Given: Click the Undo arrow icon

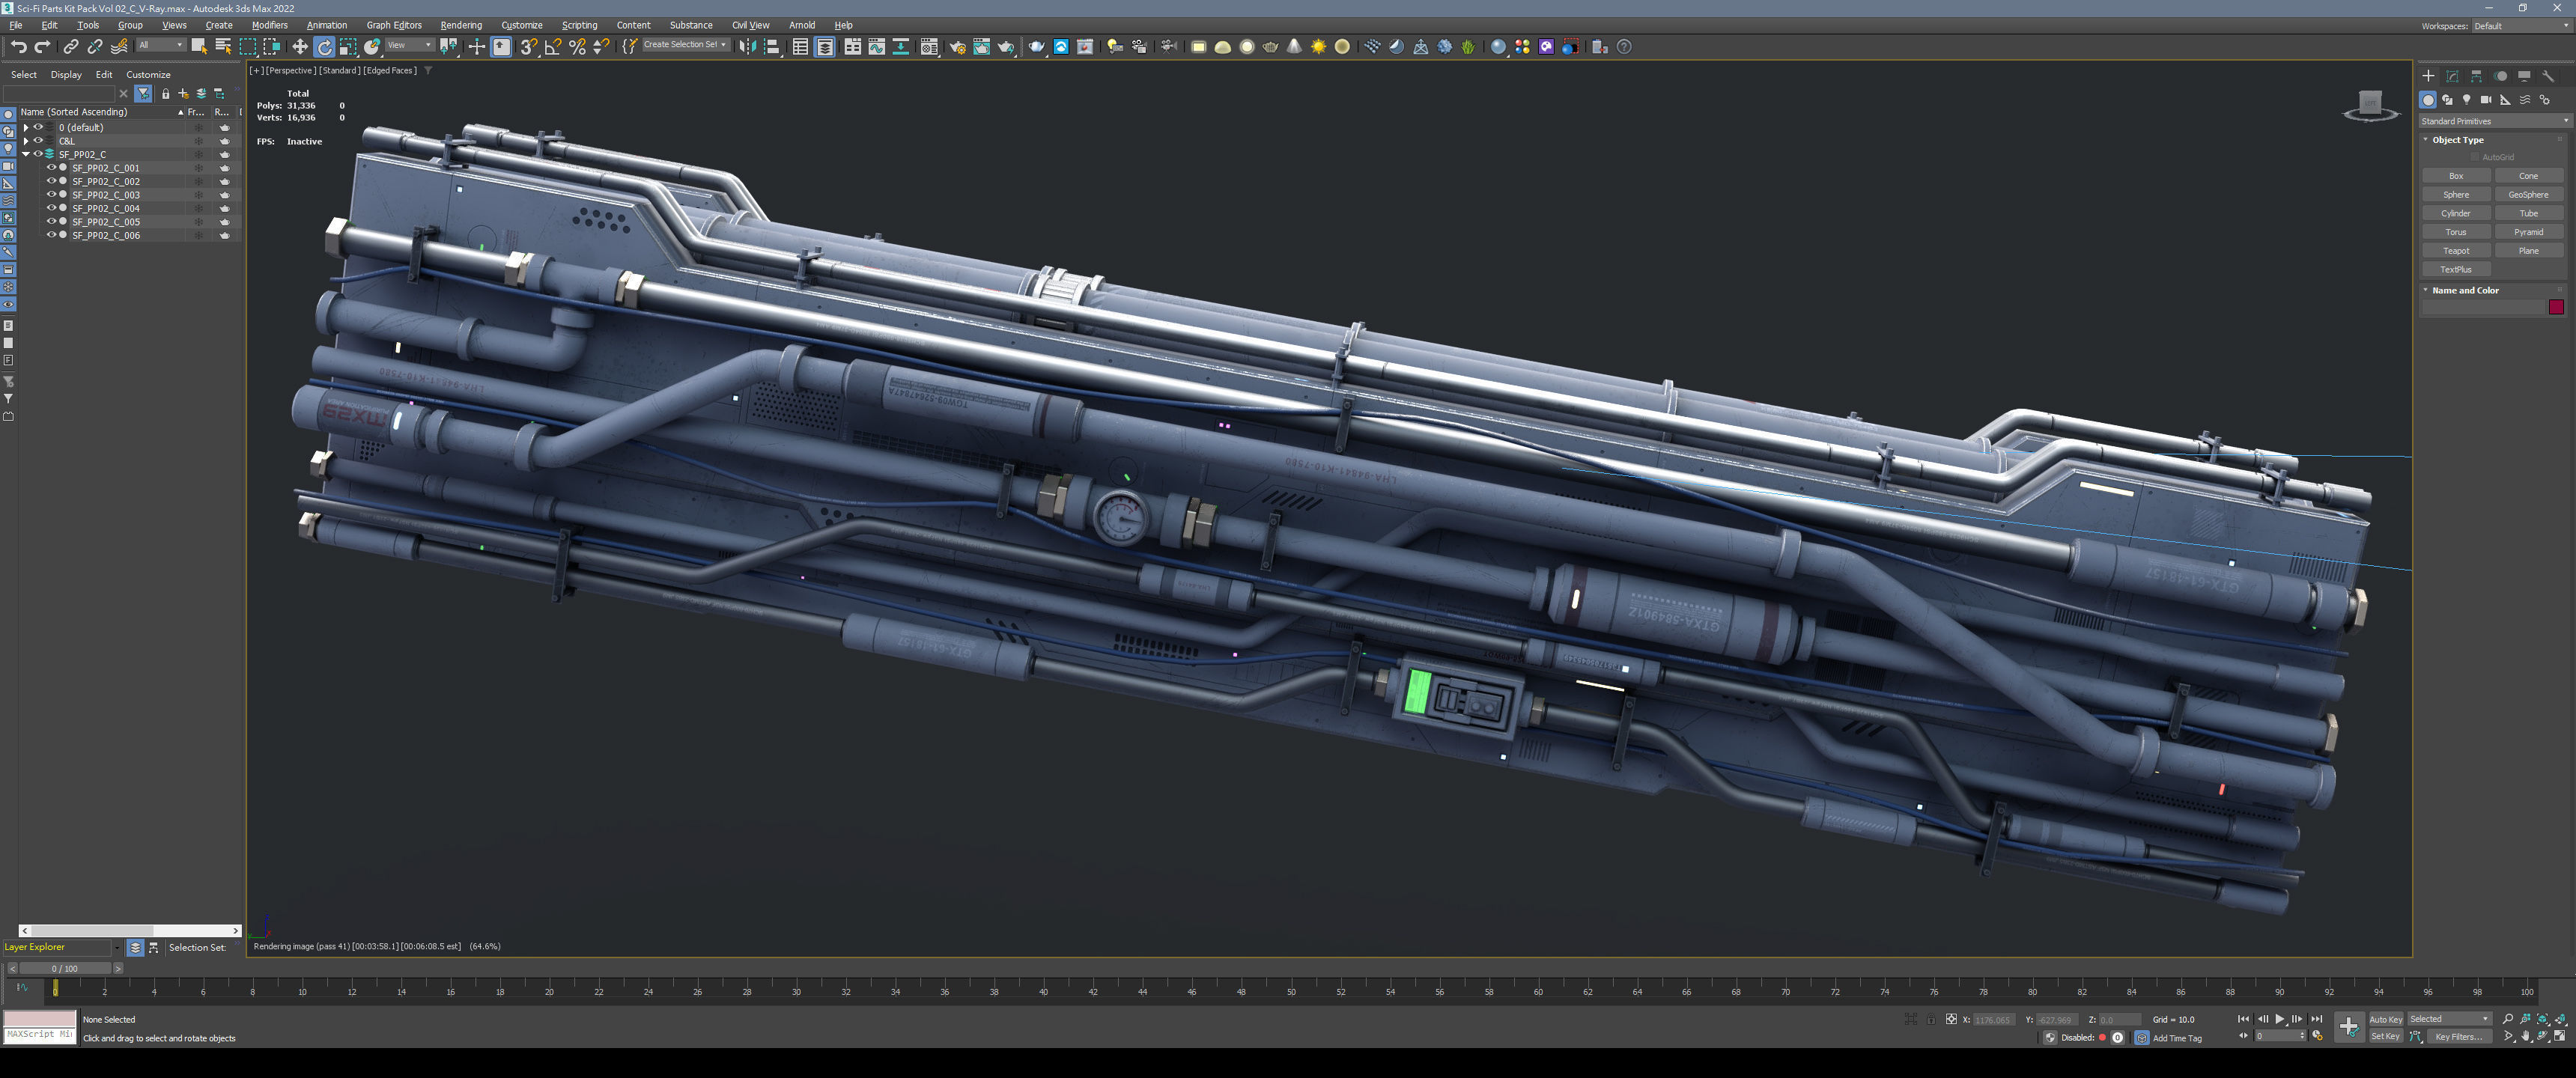Looking at the screenshot, I should (x=18, y=47).
